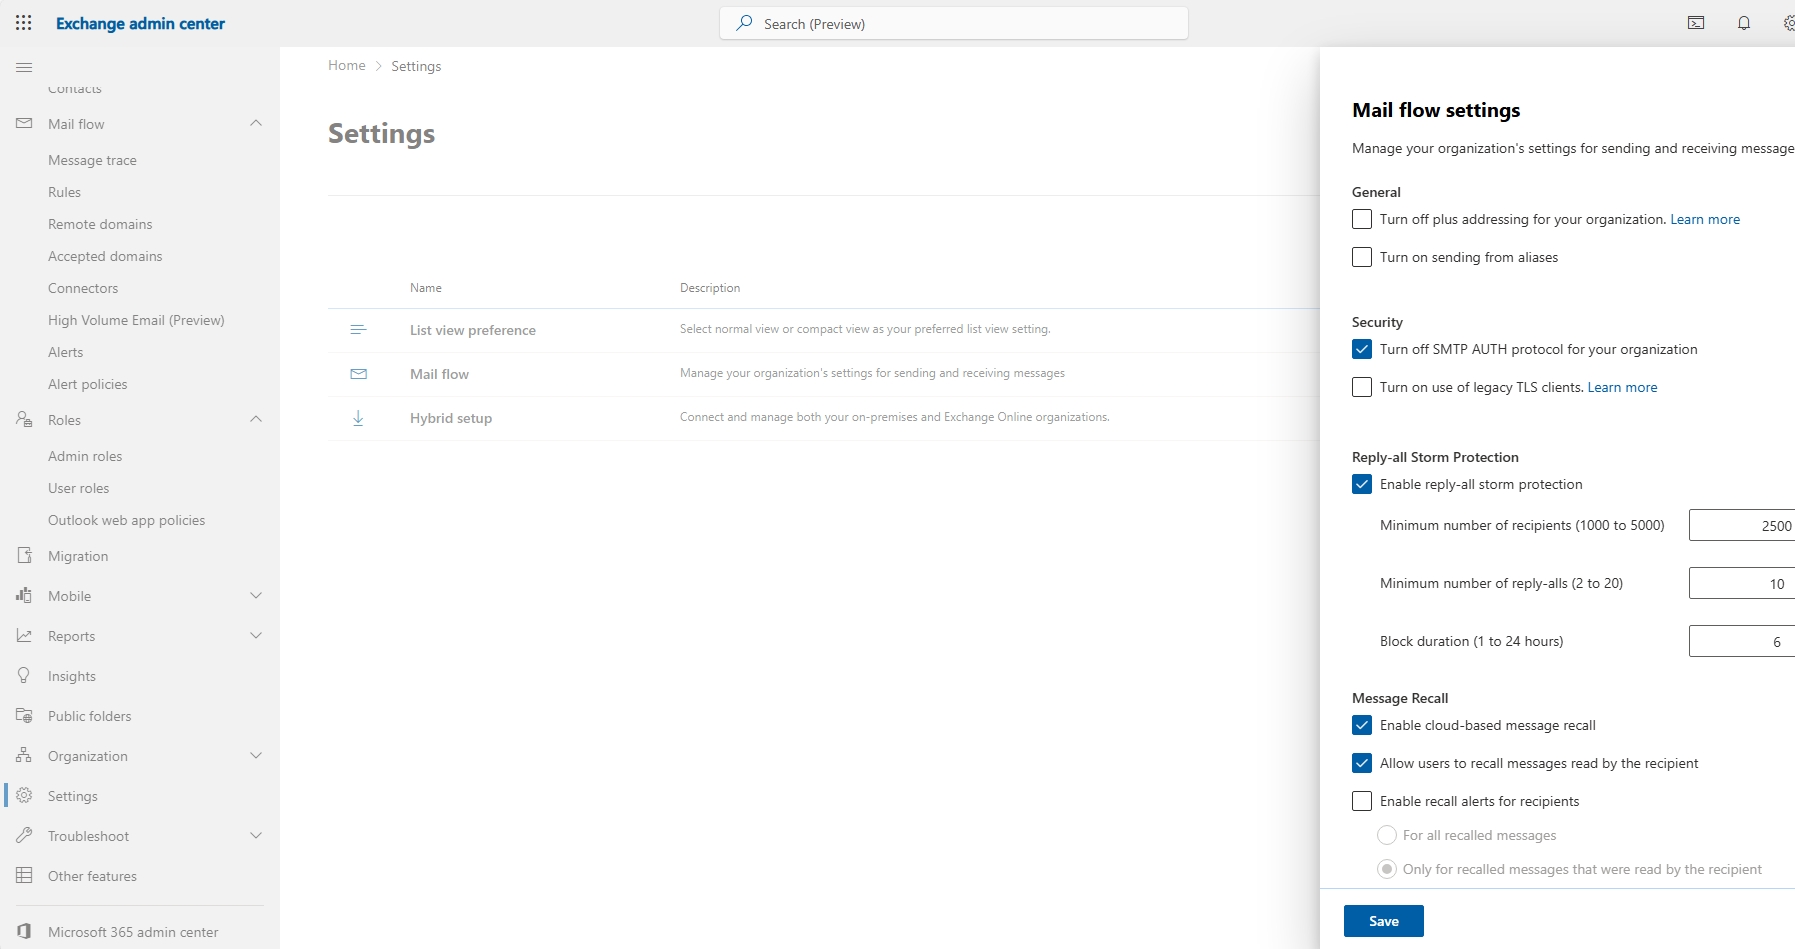Open Remote domains page
Screen dimensions: 1795x949
(x=100, y=224)
